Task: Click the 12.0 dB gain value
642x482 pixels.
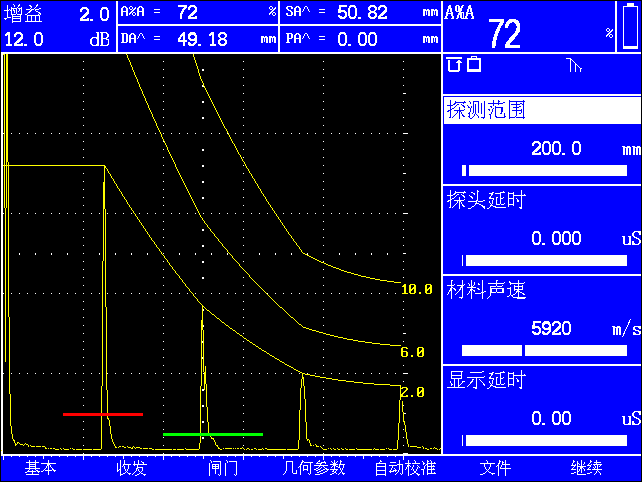Action: pos(57,39)
